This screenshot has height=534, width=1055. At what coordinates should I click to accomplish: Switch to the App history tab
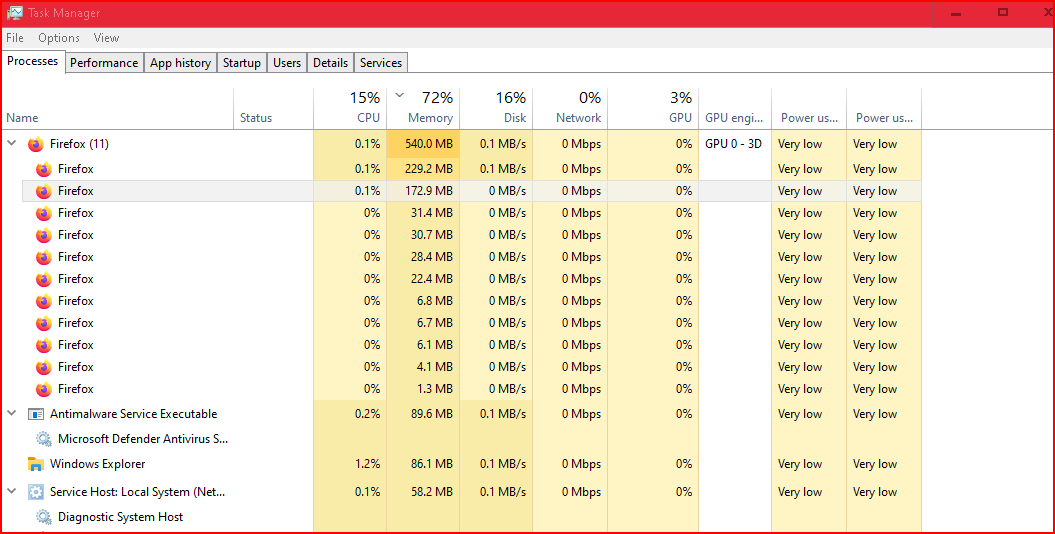click(x=180, y=63)
